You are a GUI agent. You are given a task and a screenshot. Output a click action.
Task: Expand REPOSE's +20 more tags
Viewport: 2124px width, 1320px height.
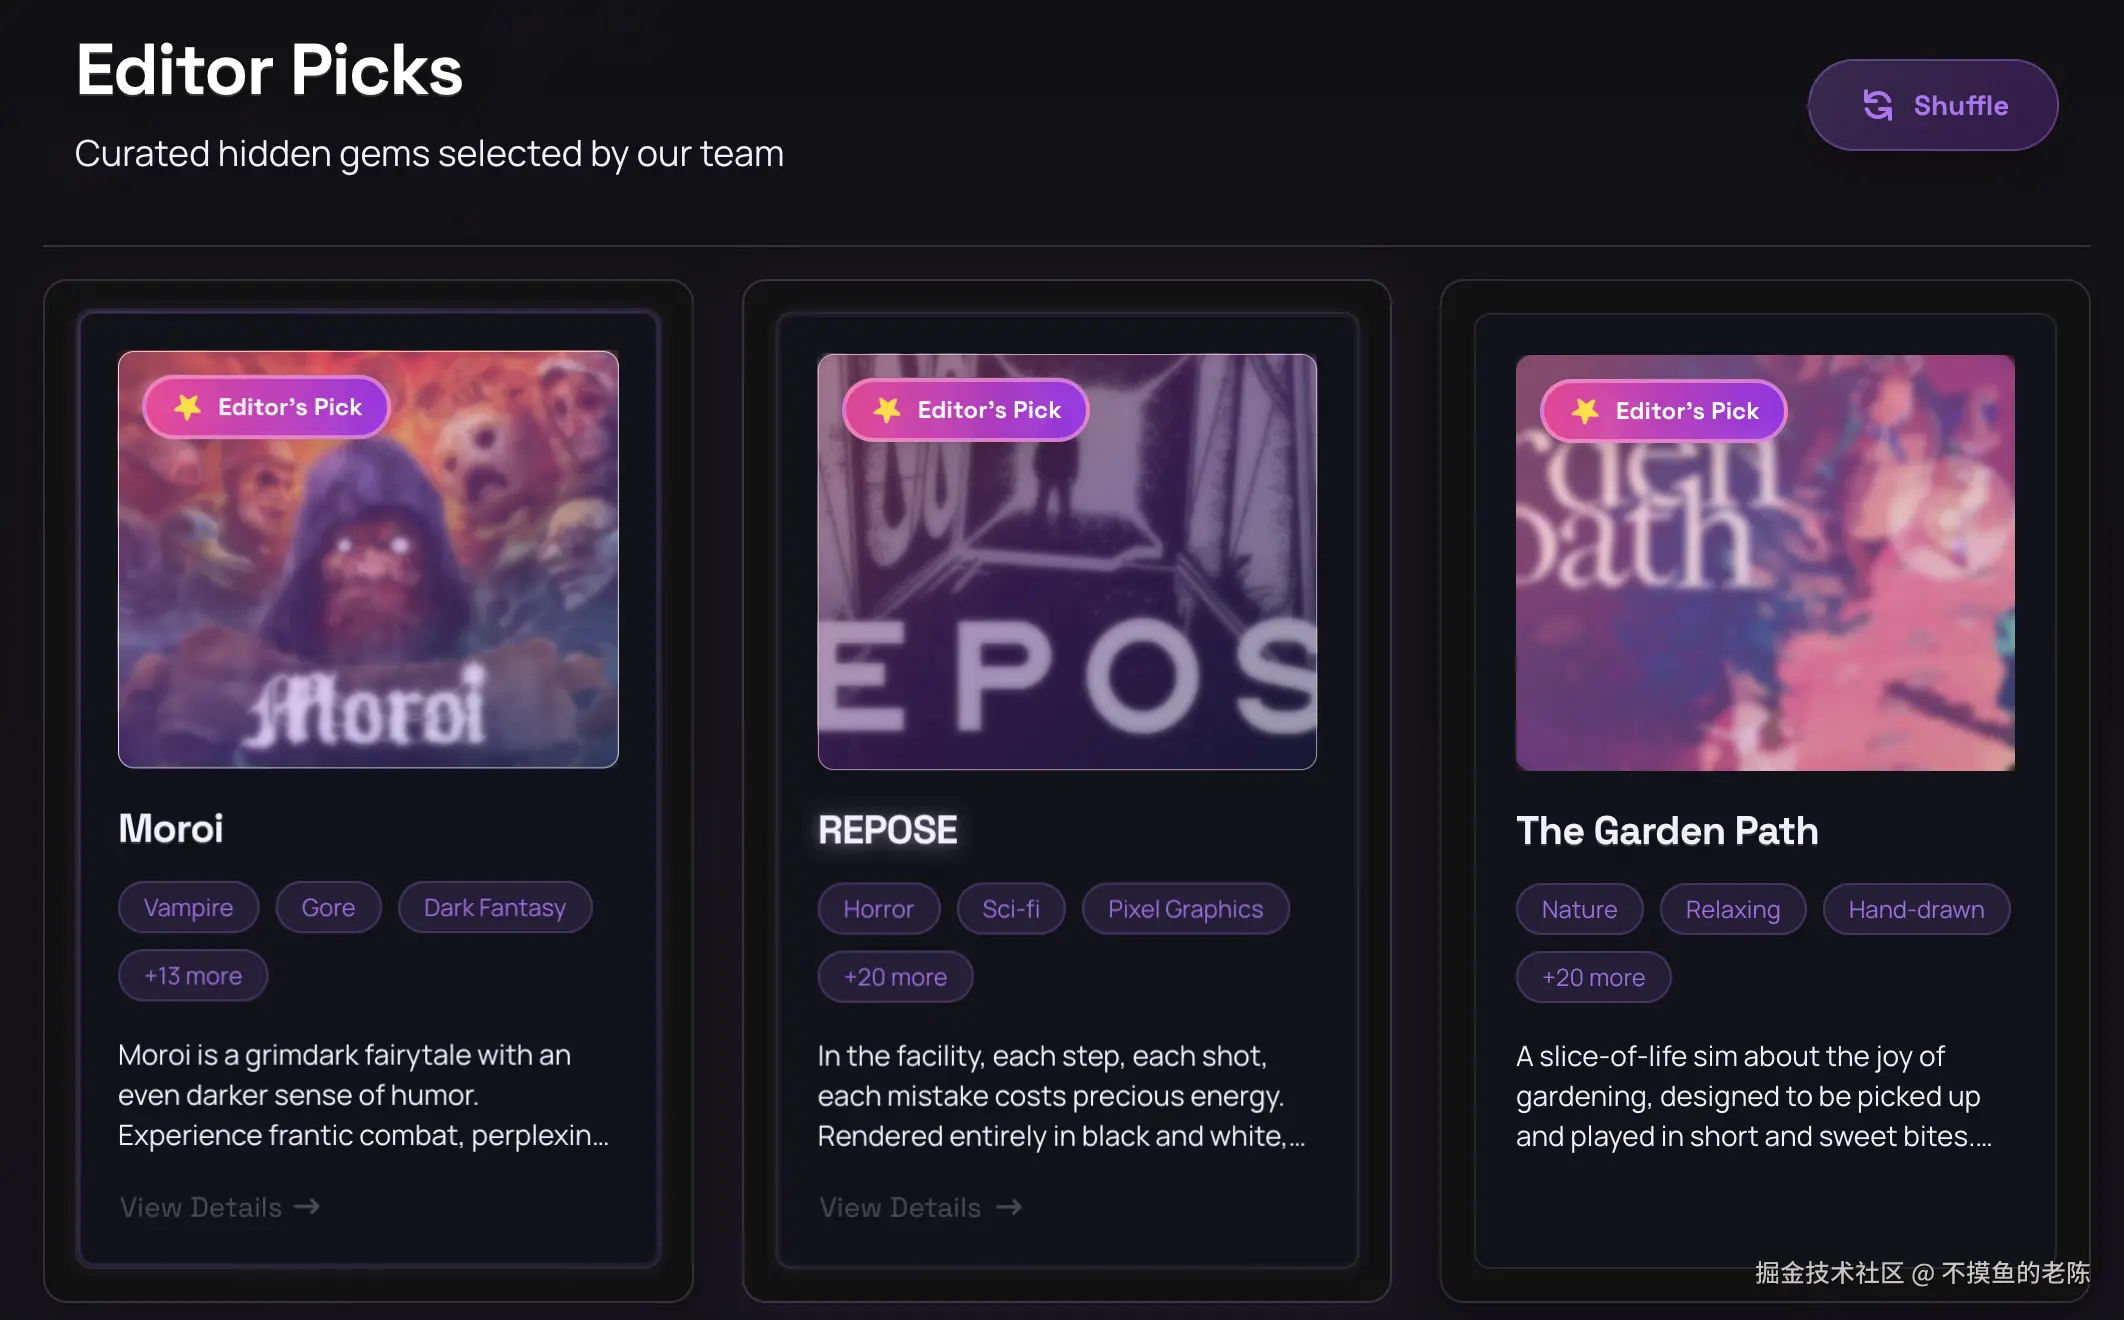(895, 977)
